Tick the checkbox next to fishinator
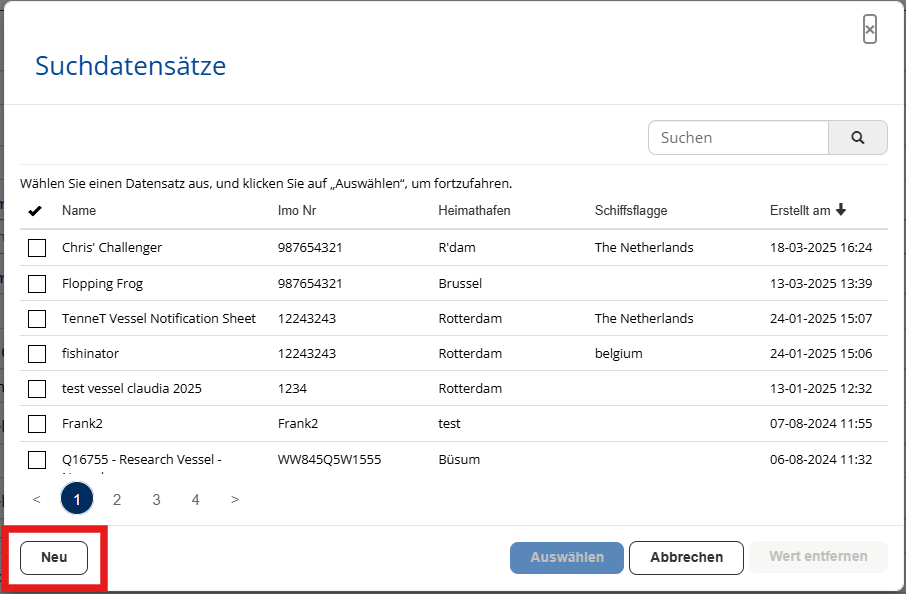This screenshot has width=906, height=594. 37,354
